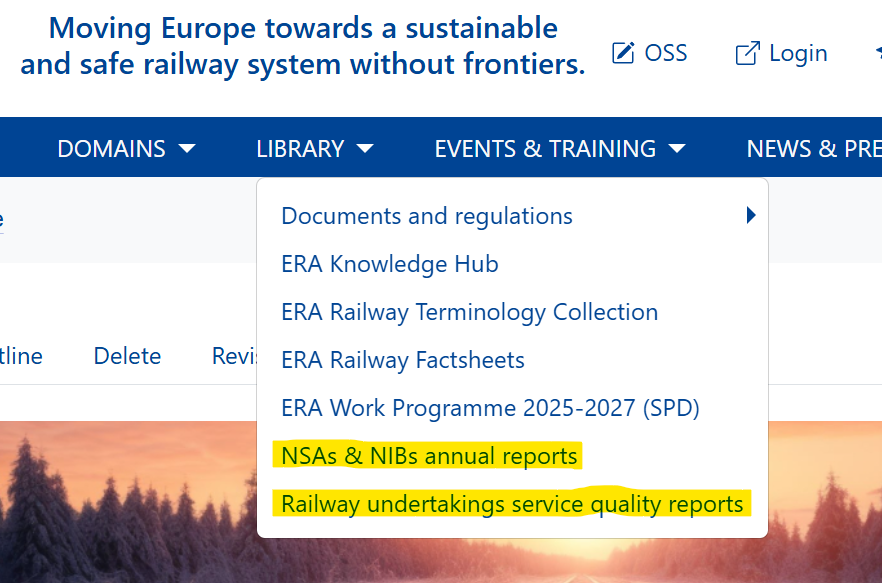Switch to the Delete tab

[x=127, y=356]
